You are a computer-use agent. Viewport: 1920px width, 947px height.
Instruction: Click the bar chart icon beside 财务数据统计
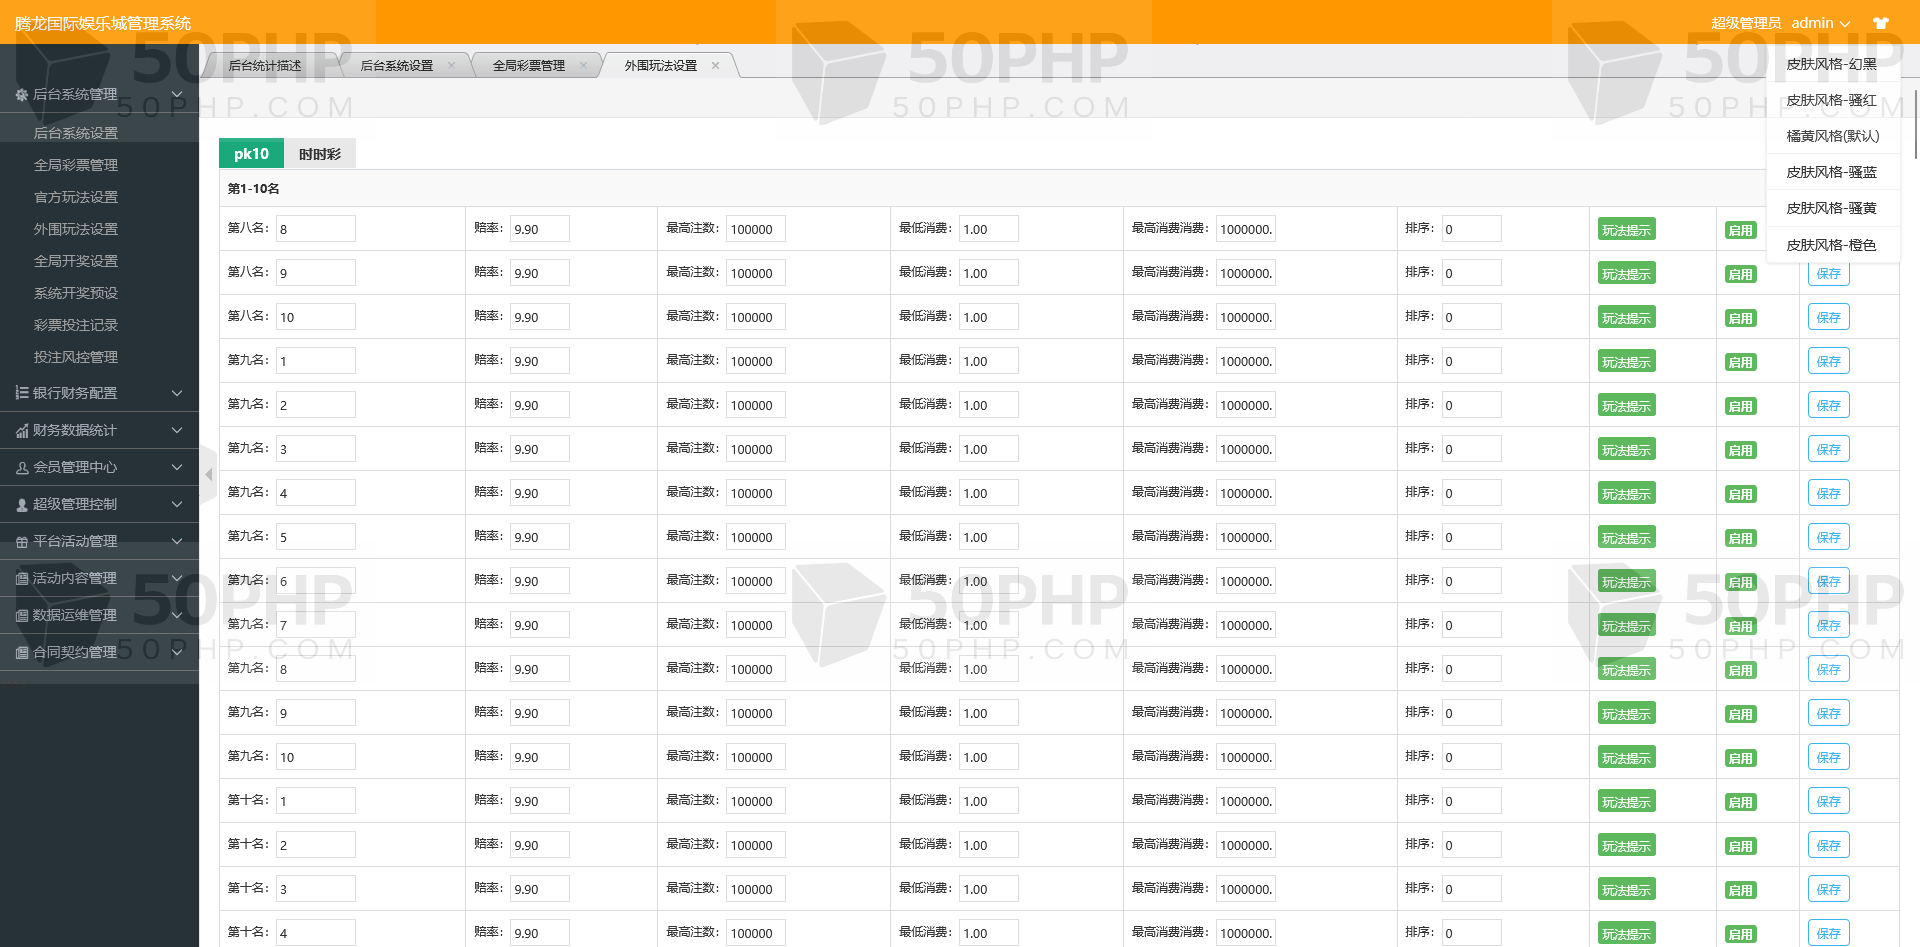tap(21, 431)
